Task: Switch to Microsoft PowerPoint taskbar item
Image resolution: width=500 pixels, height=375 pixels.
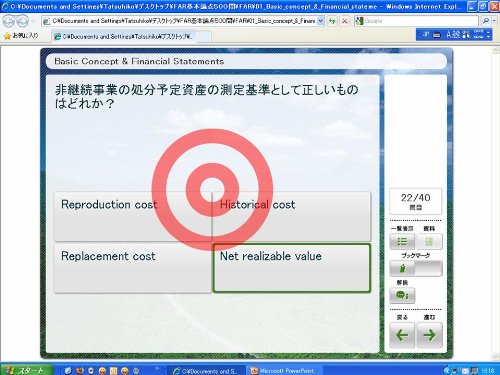Action: pyautogui.click(x=284, y=370)
